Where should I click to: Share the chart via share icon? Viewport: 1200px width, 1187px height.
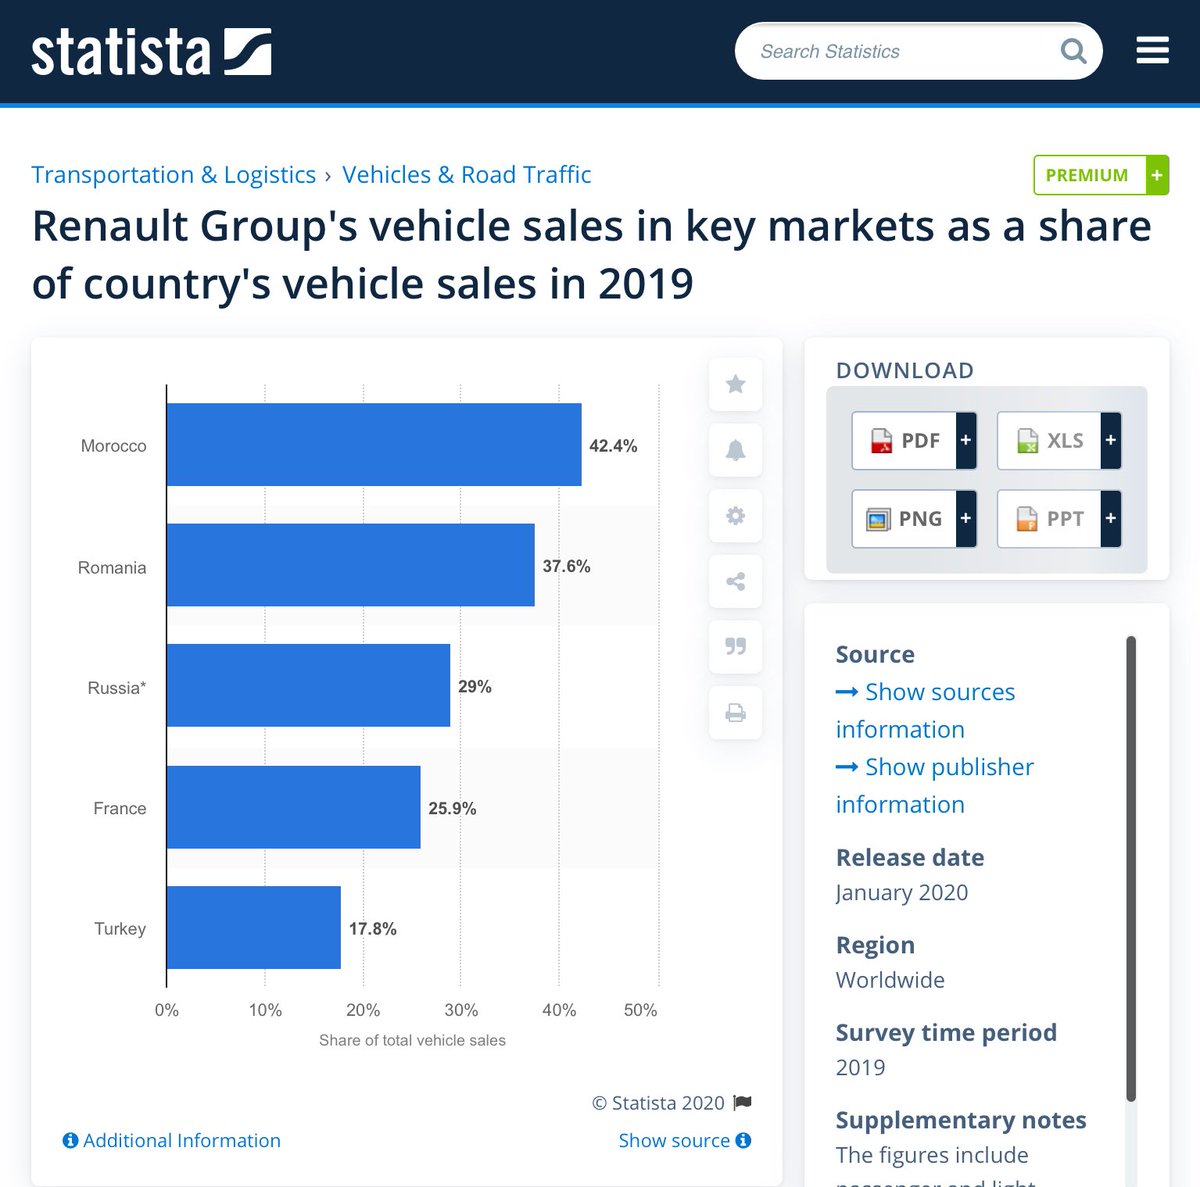point(735,581)
